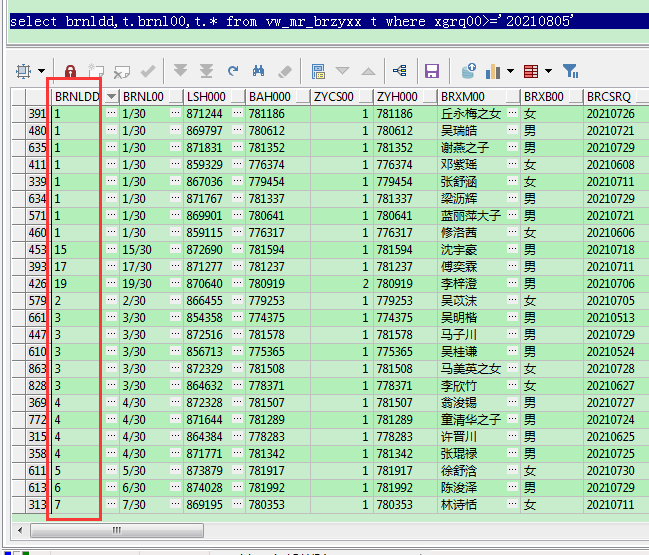Image resolution: width=649 pixels, height=555 pixels.
Task: Toggle single record view icon
Action: pos(318,71)
